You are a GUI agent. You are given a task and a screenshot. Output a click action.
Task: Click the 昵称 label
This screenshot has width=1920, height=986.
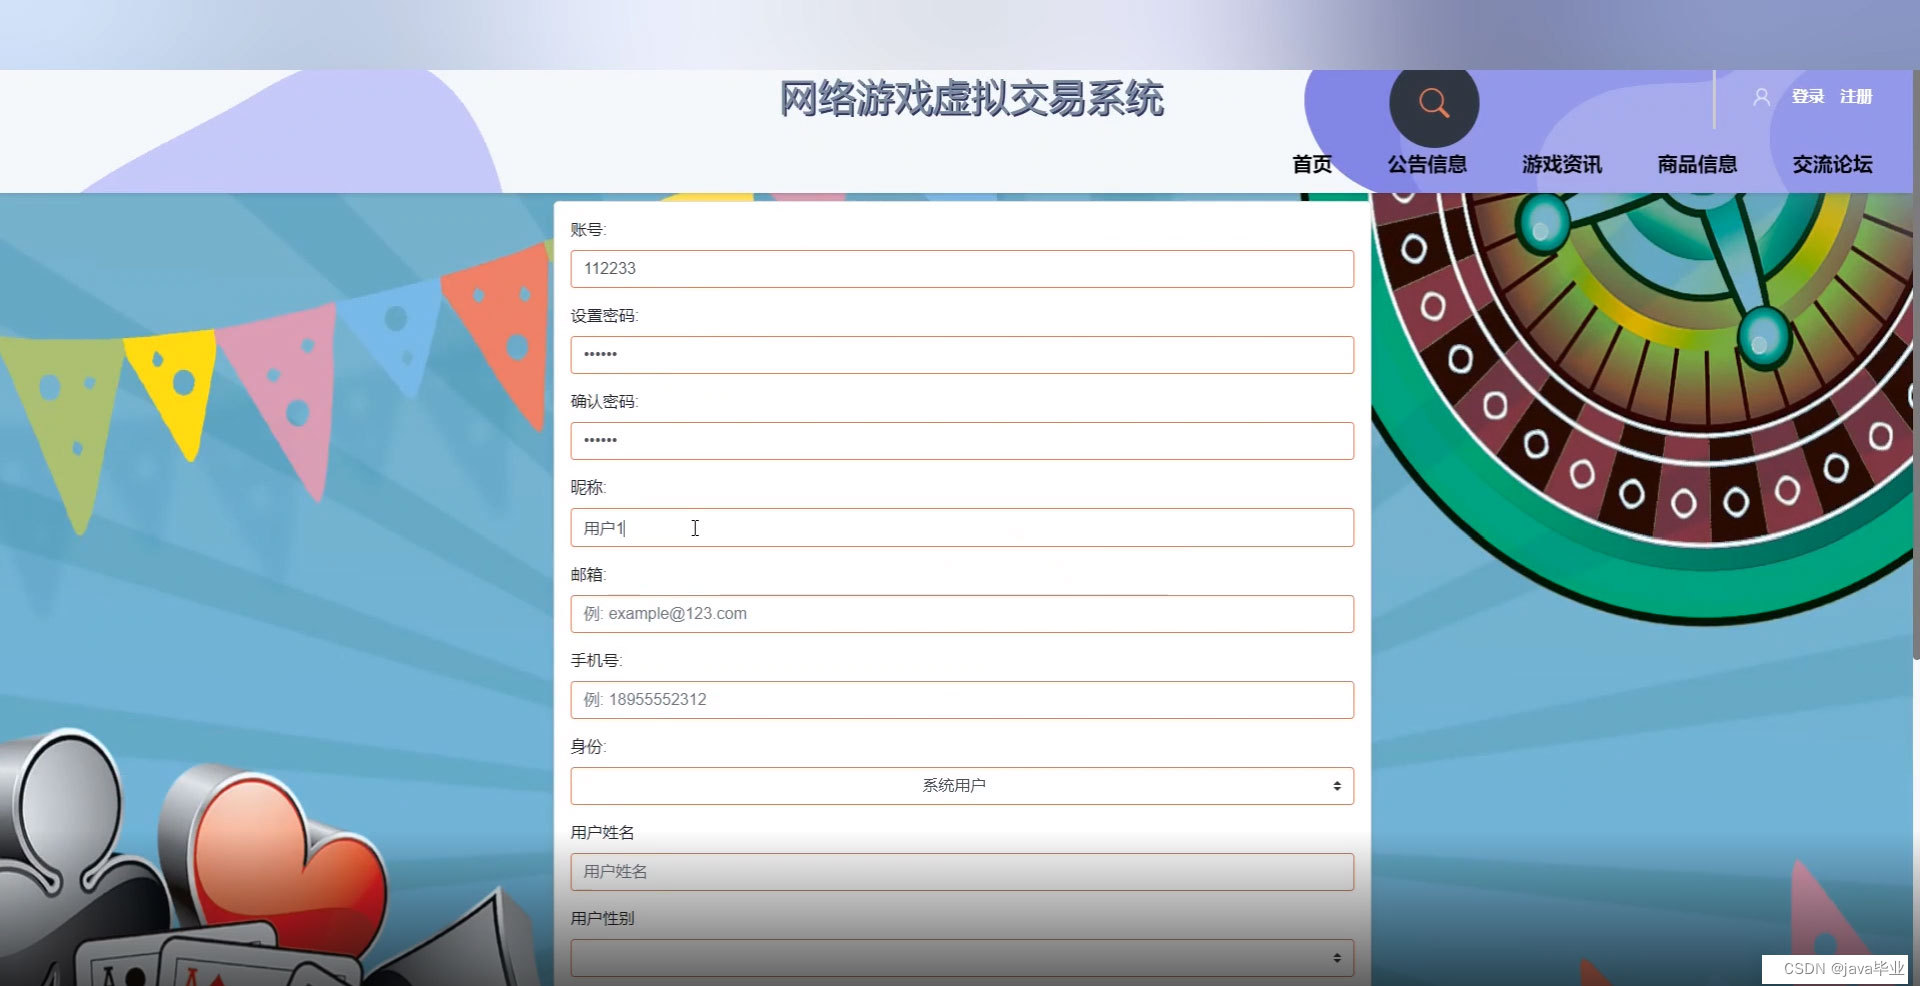(x=588, y=488)
